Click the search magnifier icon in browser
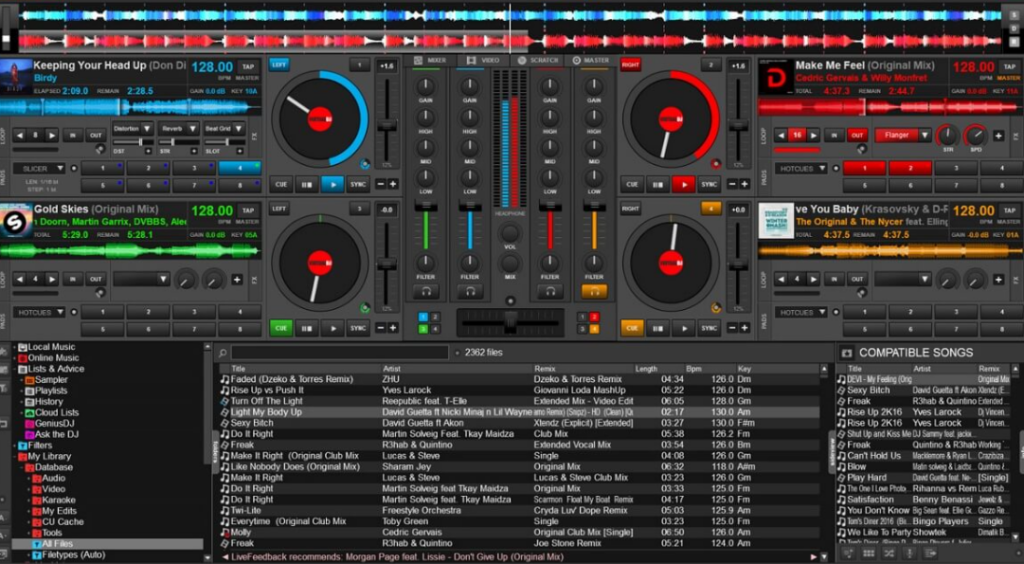 coord(222,353)
